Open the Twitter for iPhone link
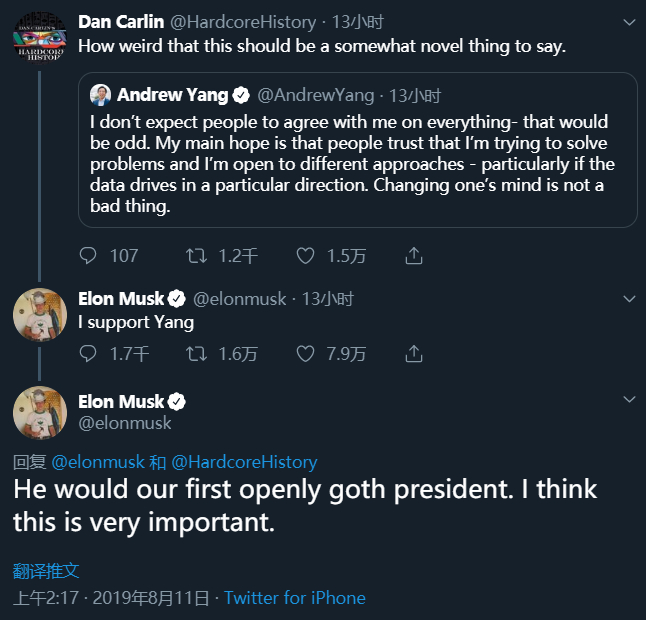 [x=295, y=598]
